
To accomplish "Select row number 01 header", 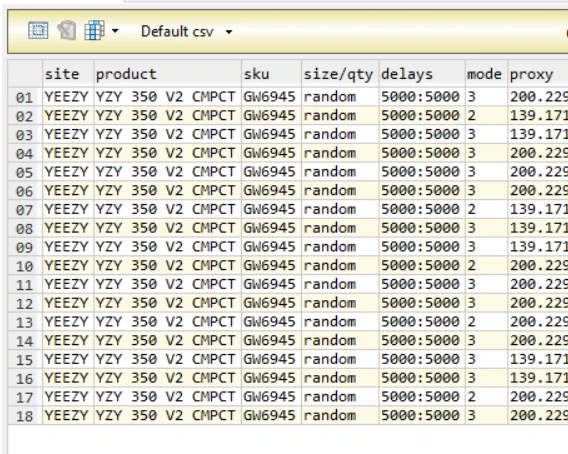I will click(25, 97).
